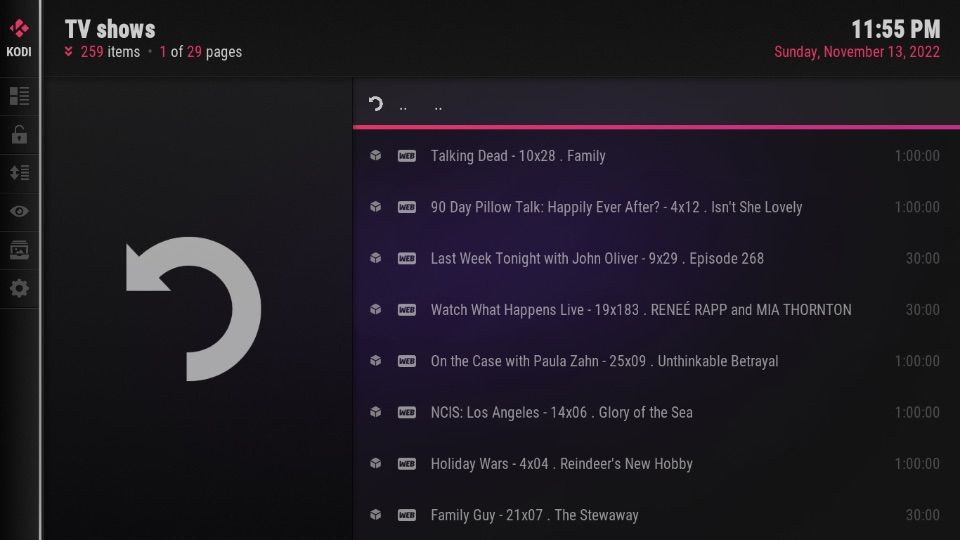
Task: Click the cube icon beside On the Case
Action: point(375,361)
